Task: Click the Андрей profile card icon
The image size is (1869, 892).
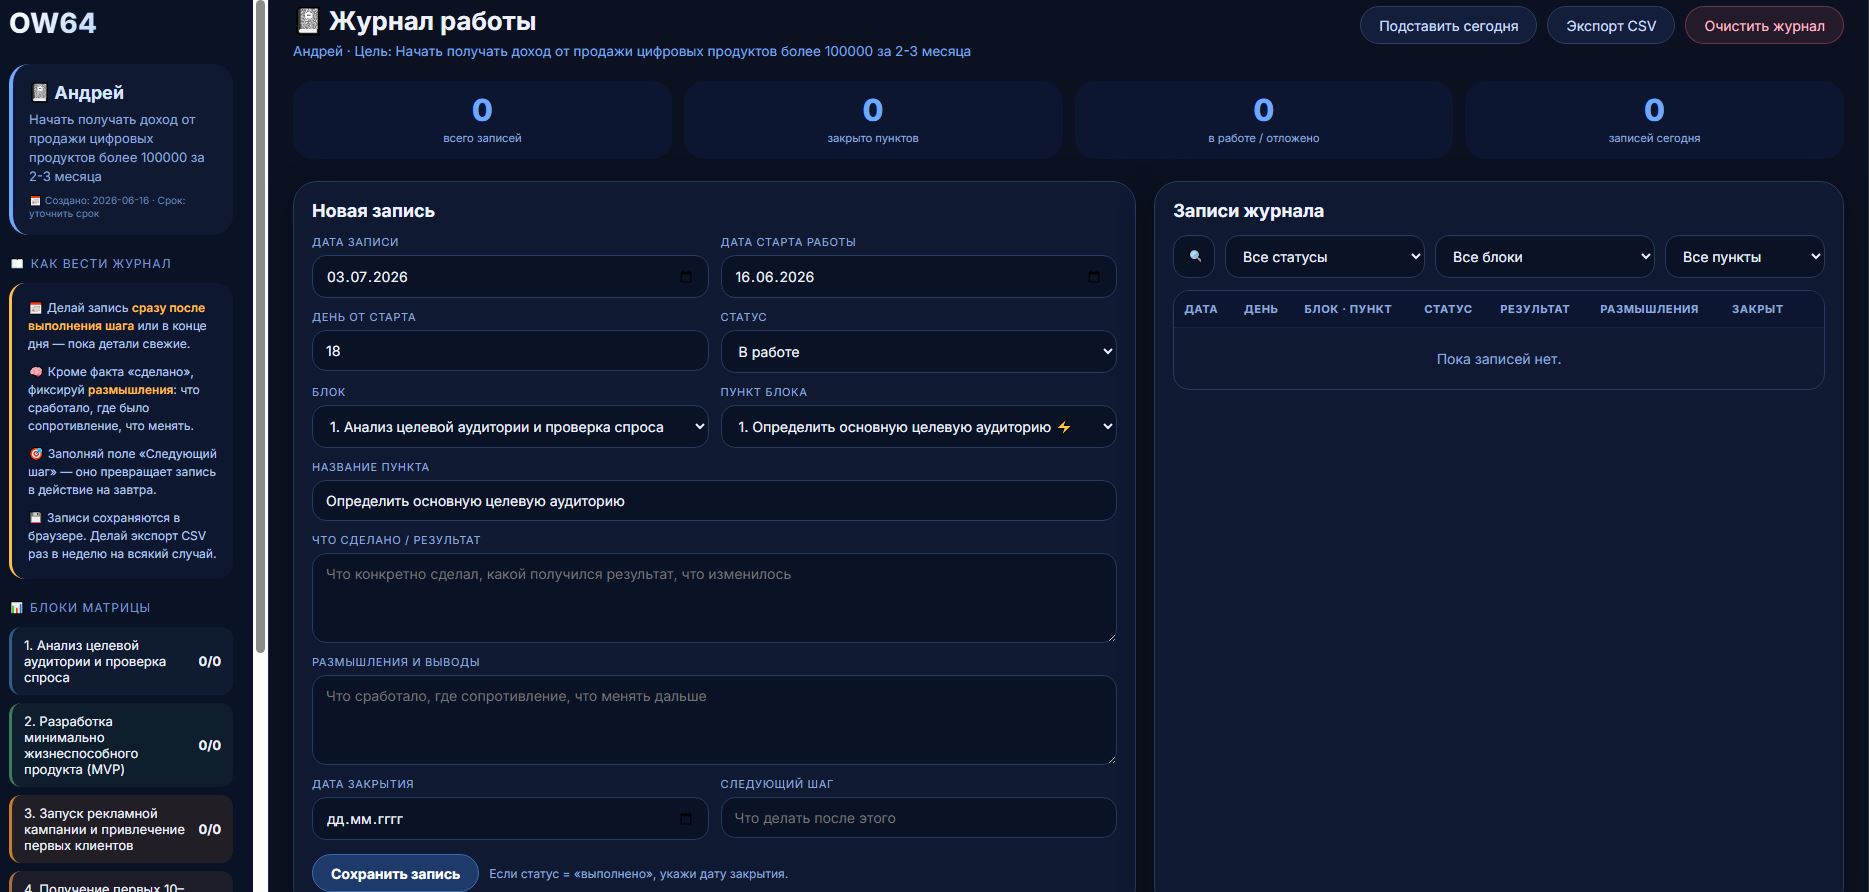Action: pos(39,93)
